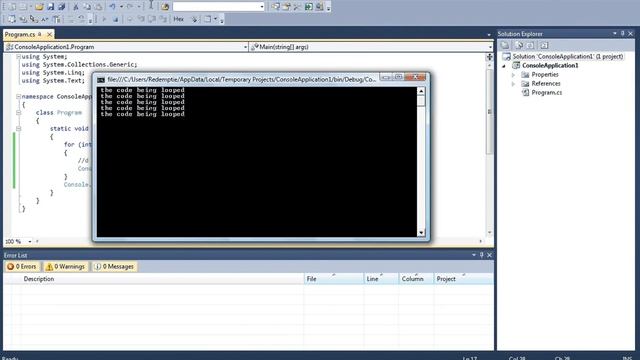640x360 pixels.
Task: Click the Save disk icon in toolbar
Action: (51, 7)
